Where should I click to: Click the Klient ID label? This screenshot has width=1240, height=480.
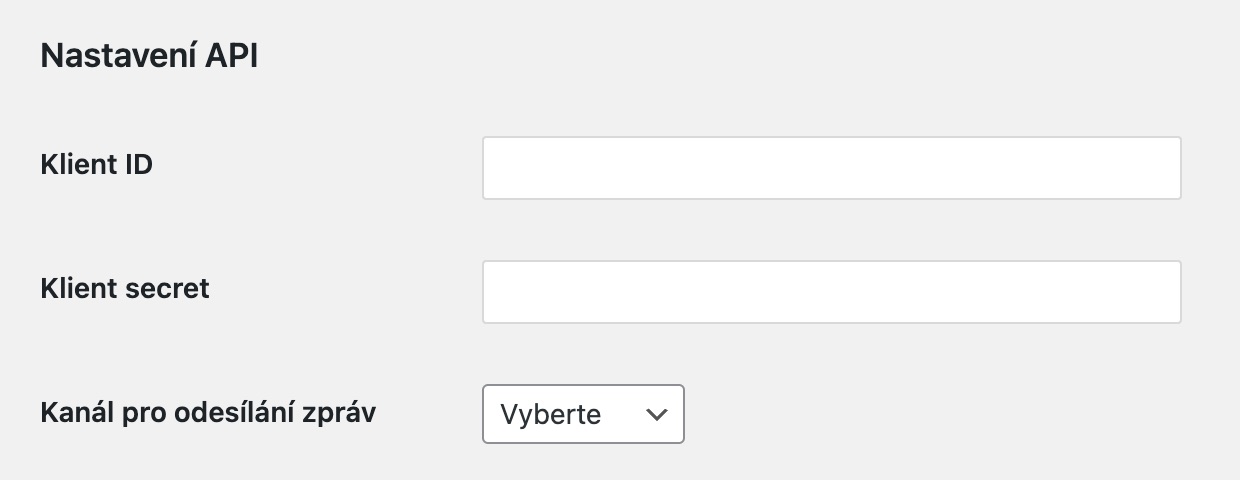pyautogui.click(x=96, y=165)
